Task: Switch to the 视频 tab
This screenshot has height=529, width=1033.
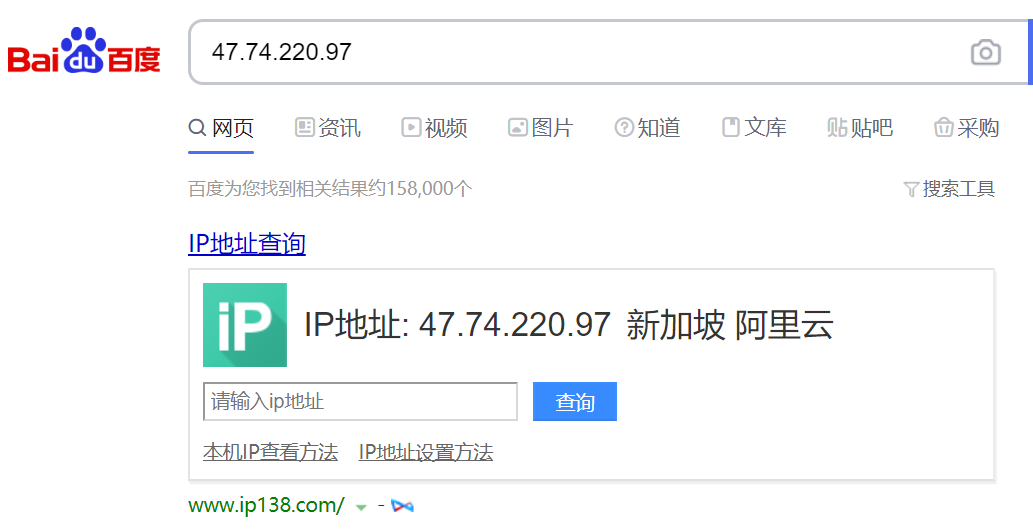Action: coord(434,128)
